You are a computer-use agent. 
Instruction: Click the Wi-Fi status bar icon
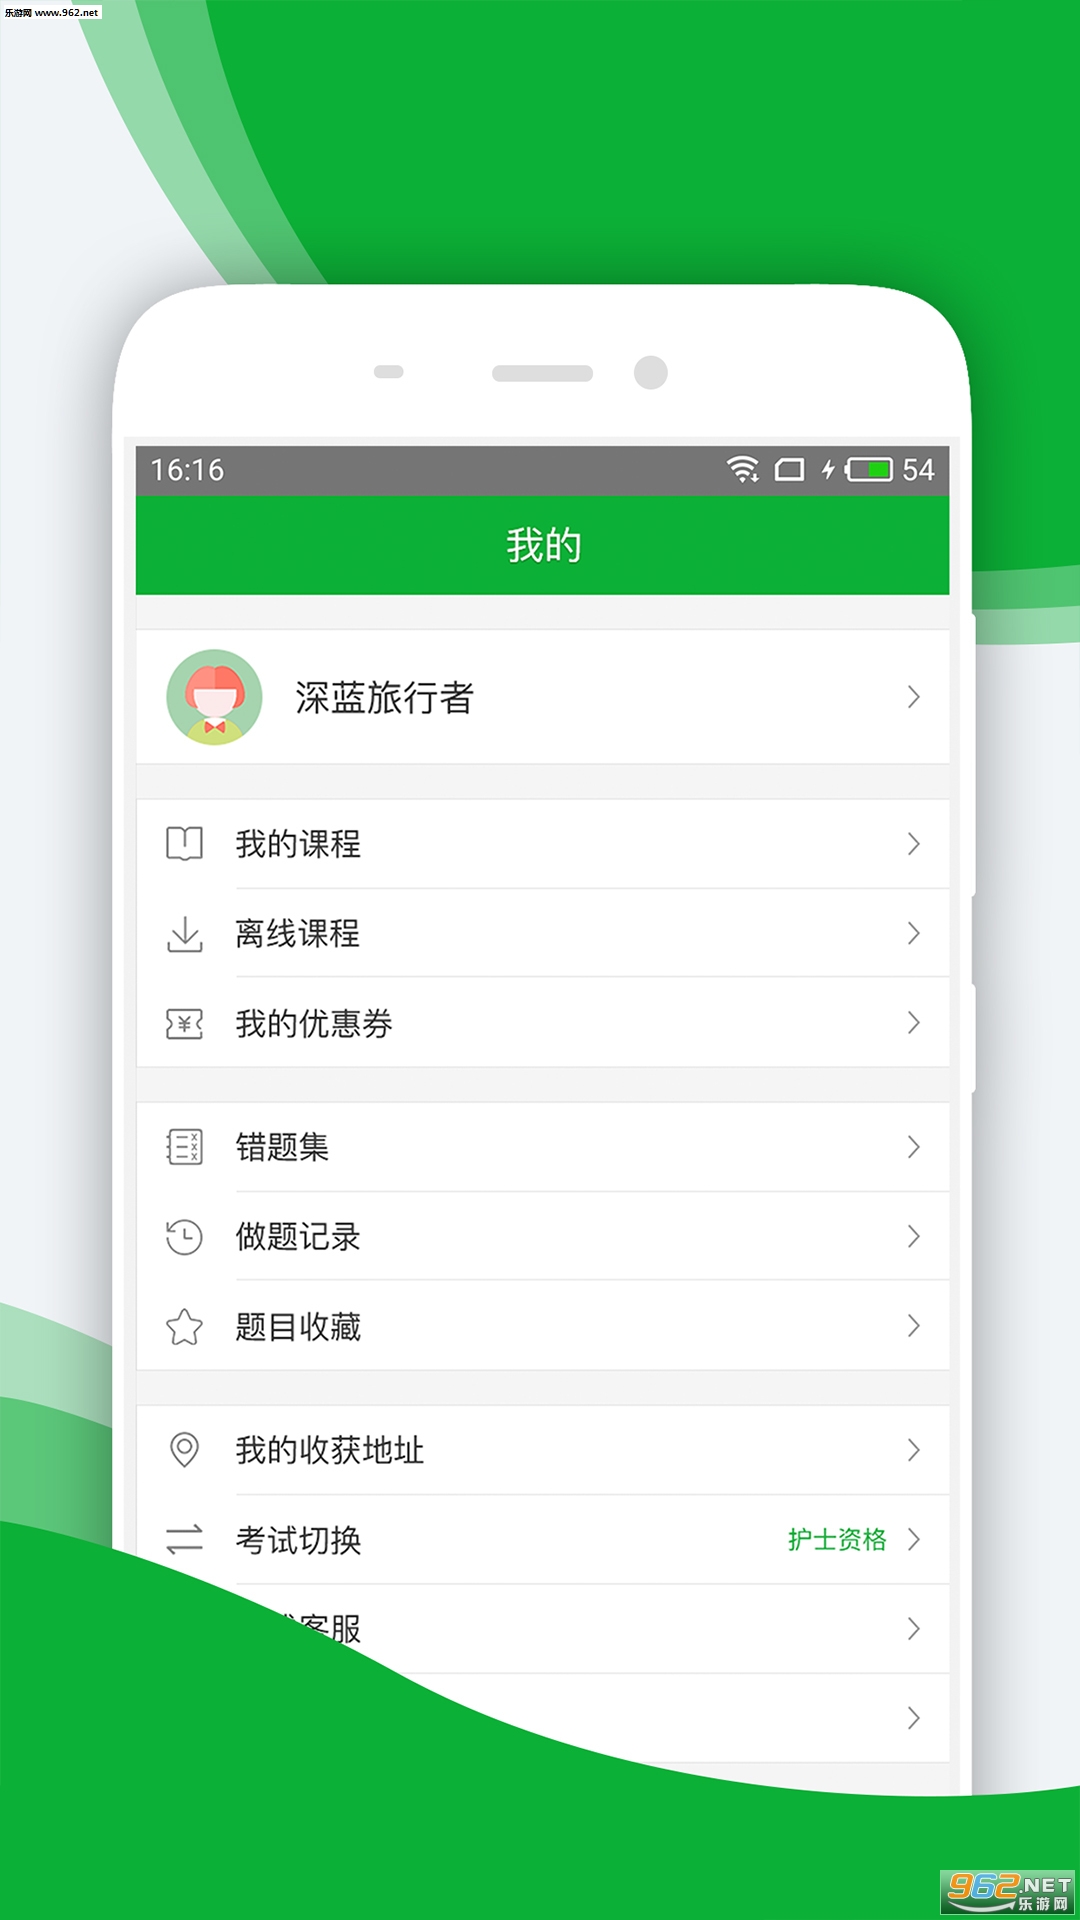click(x=743, y=469)
